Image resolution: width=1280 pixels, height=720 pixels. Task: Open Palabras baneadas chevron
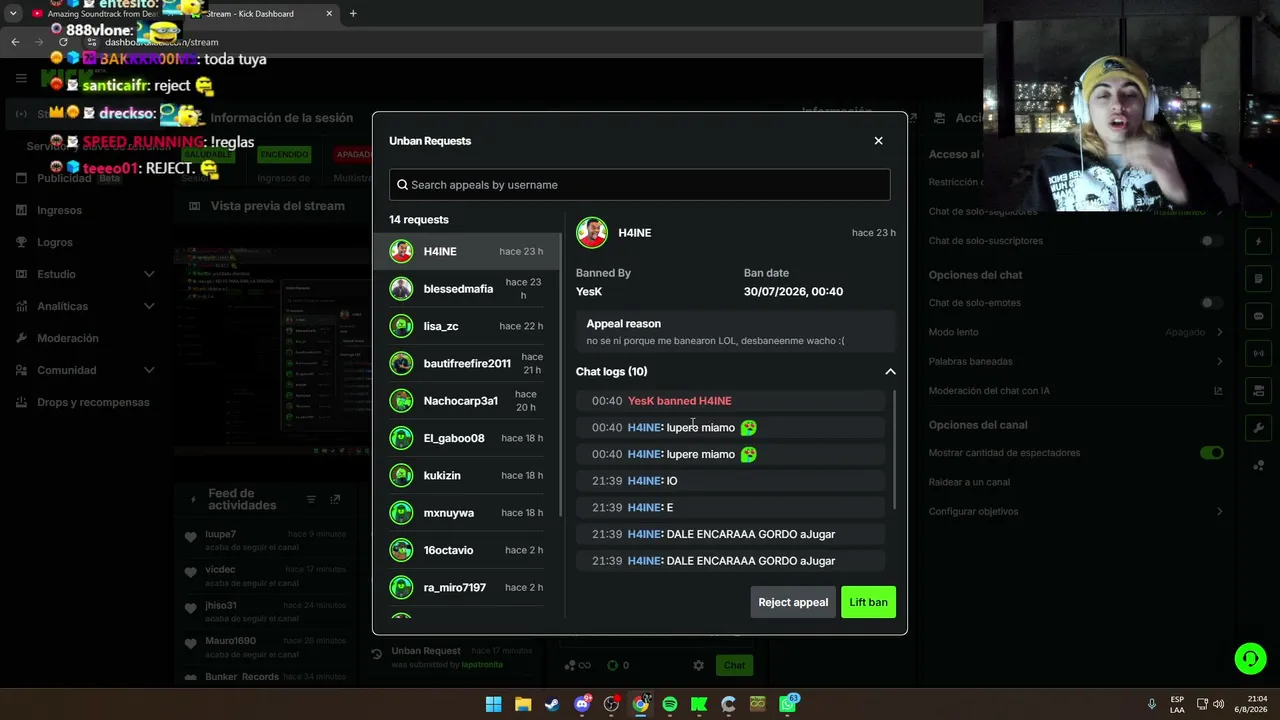(1219, 361)
